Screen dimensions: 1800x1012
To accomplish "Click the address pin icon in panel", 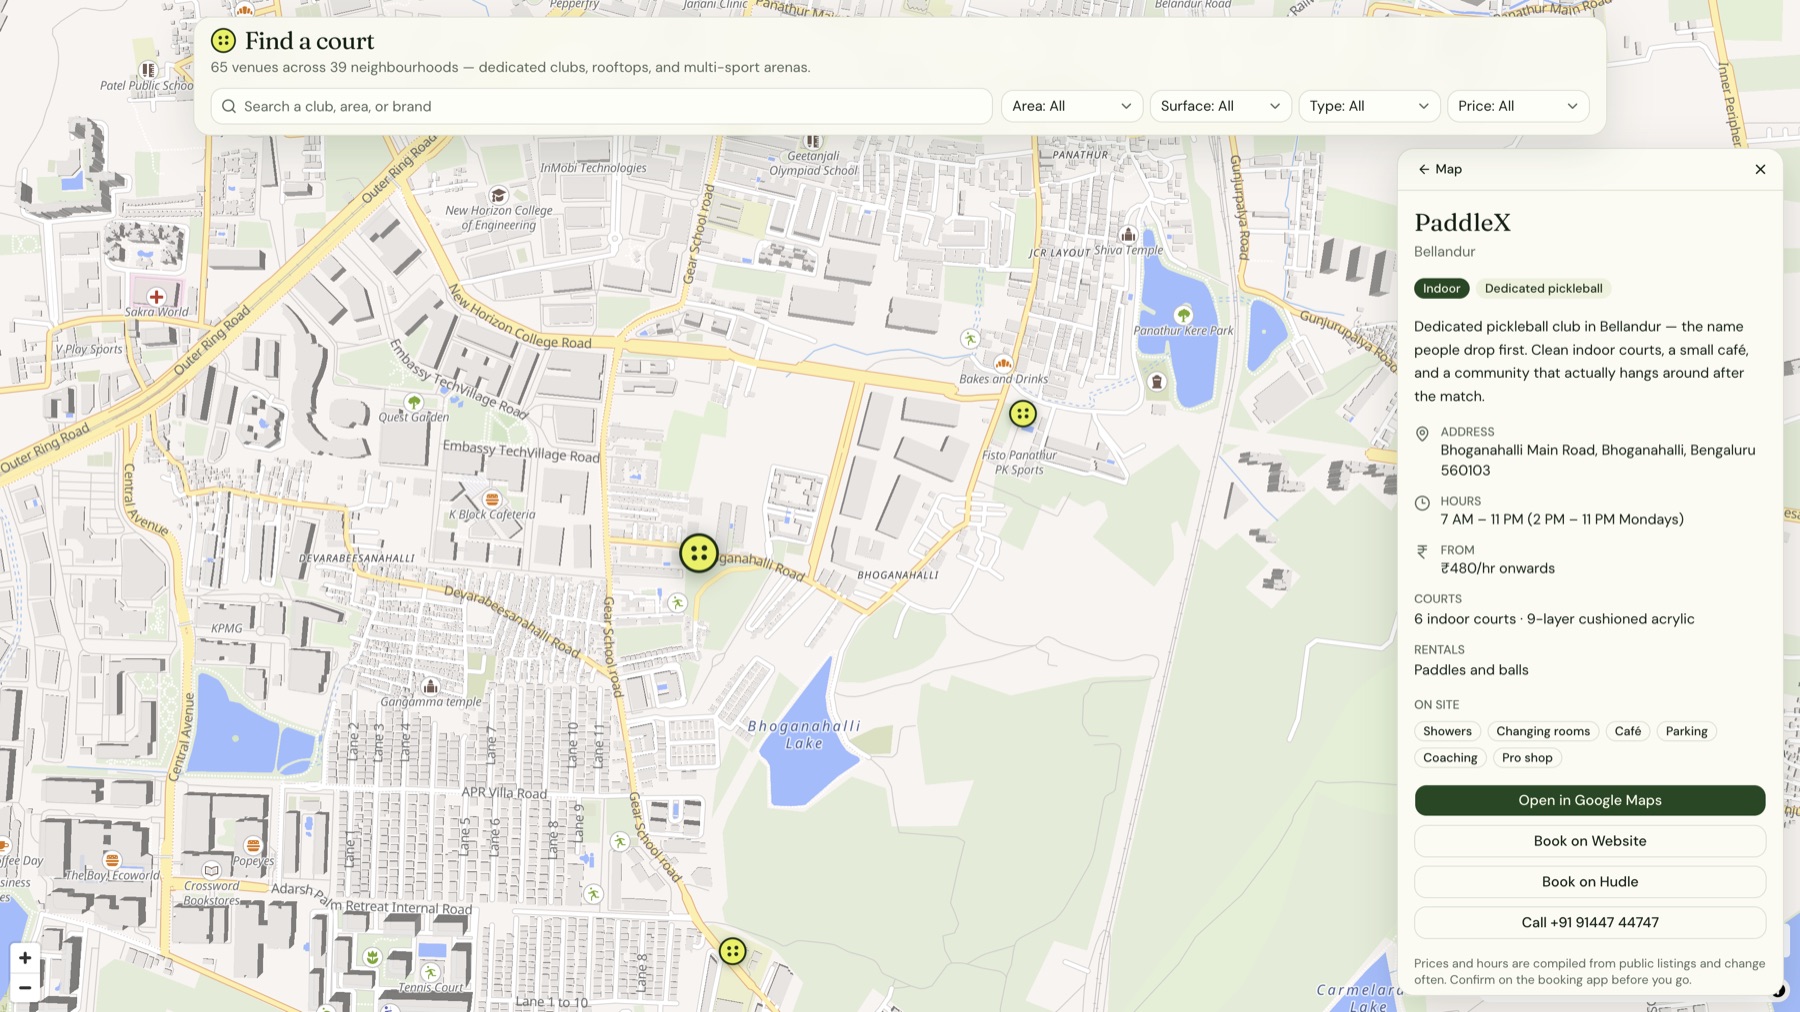I will coord(1422,434).
